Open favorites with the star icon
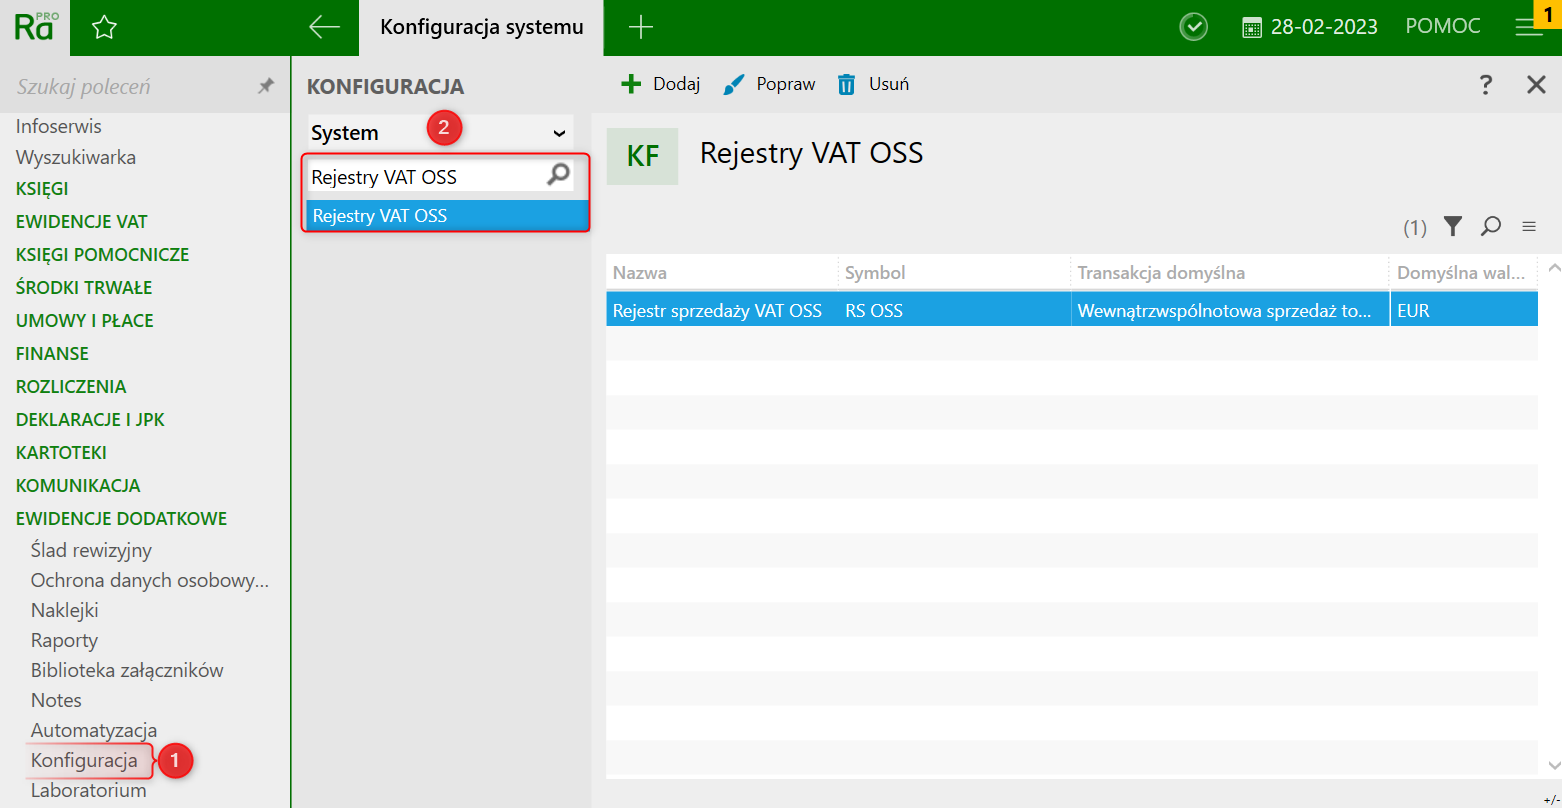This screenshot has height=808, width=1562. tap(104, 28)
